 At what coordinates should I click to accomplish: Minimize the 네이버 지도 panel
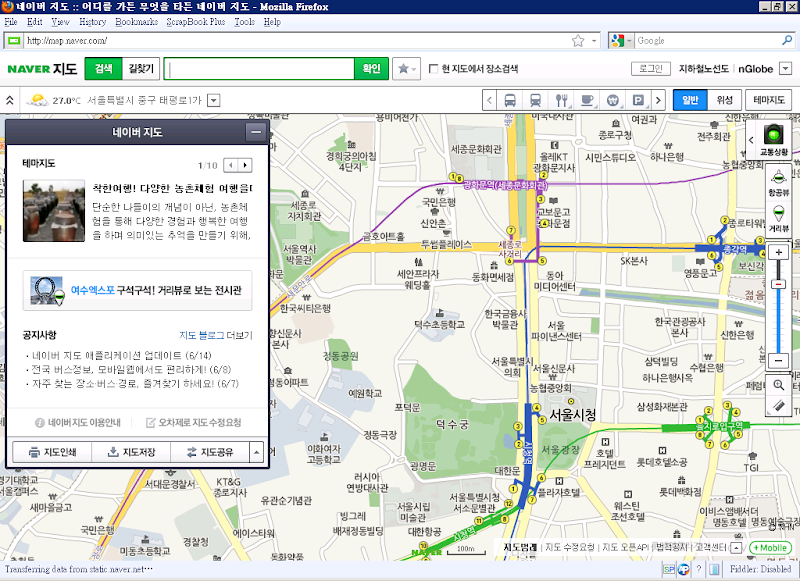coord(256,132)
